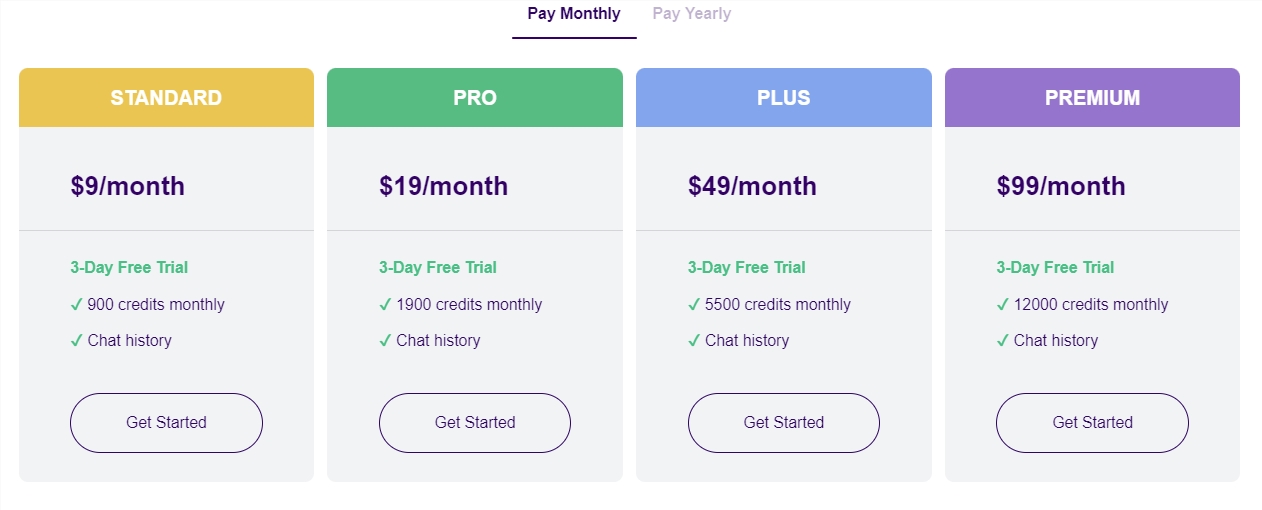Click the checkmark beside 12000 credits monthly
Screen dimensions: 1262x510
pos(1003,304)
